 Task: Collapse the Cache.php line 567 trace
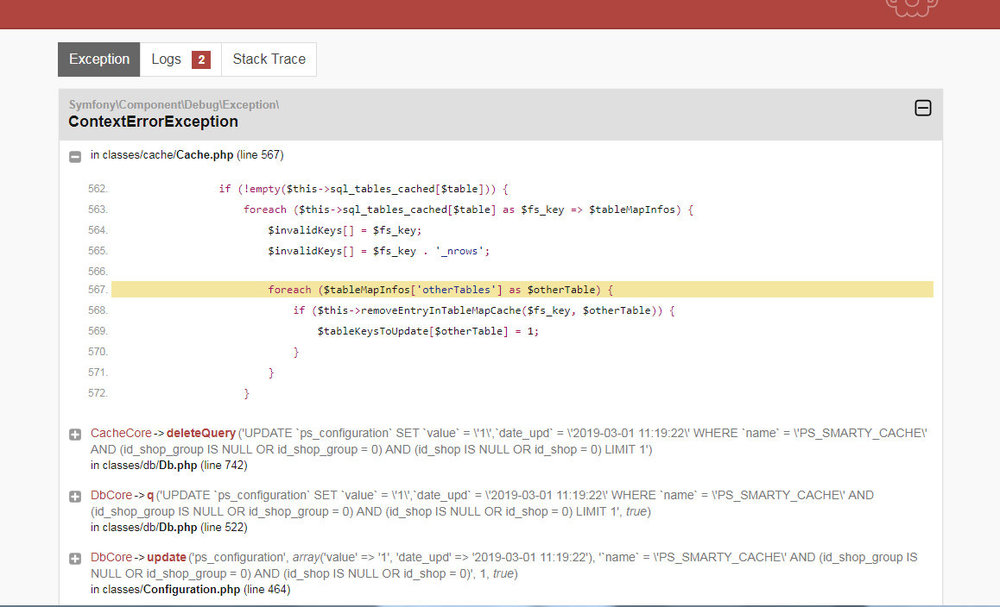click(x=75, y=156)
